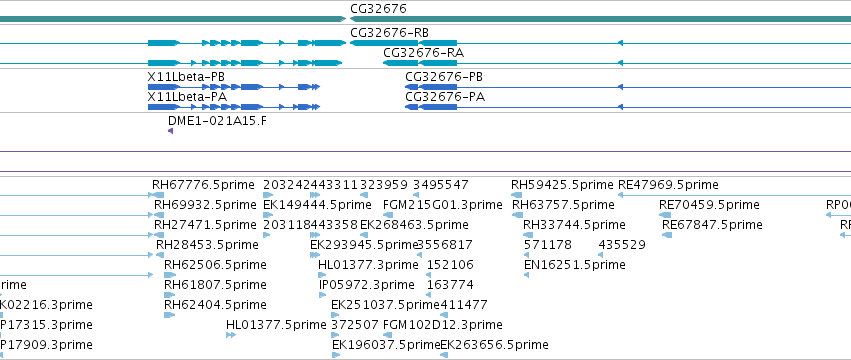Select the 372507 feature label
851x360 pixels.
355,325
